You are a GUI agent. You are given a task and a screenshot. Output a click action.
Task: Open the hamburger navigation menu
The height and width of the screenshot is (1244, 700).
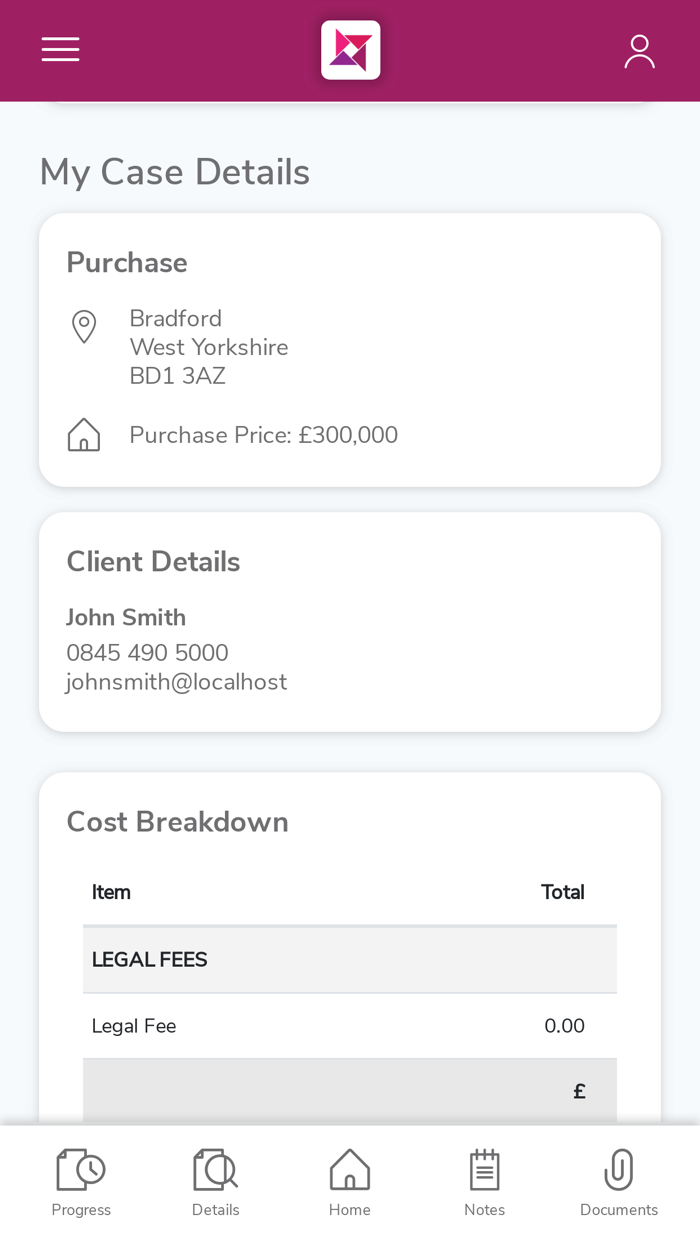pyautogui.click(x=60, y=49)
